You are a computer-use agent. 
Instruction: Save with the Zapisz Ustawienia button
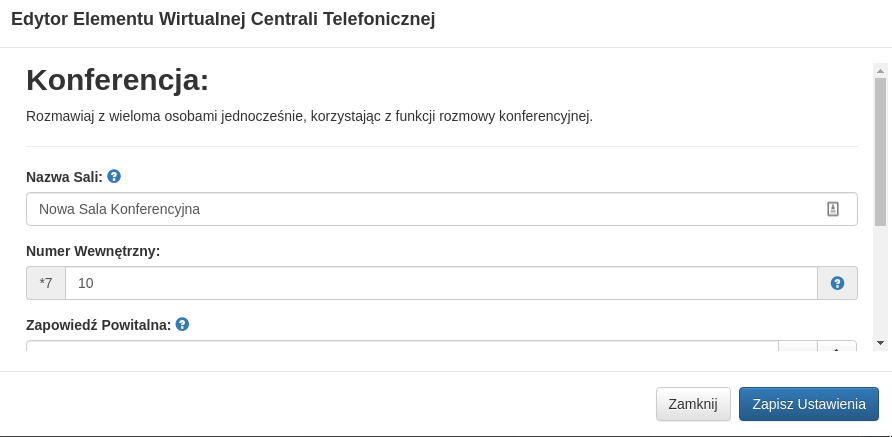point(808,404)
